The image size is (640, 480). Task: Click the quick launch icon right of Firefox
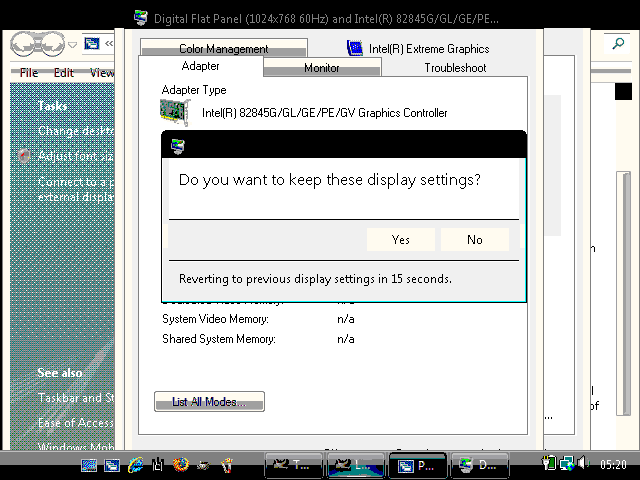pos(203,464)
